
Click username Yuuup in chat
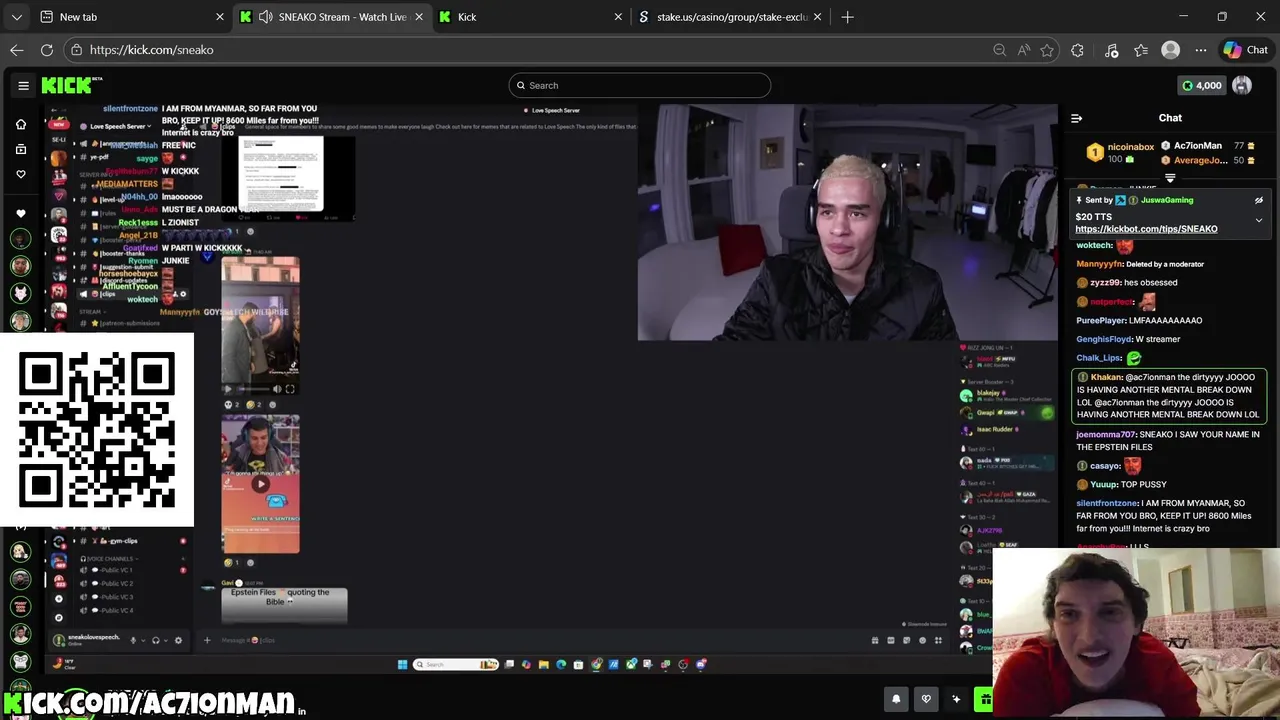click(x=1103, y=485)
